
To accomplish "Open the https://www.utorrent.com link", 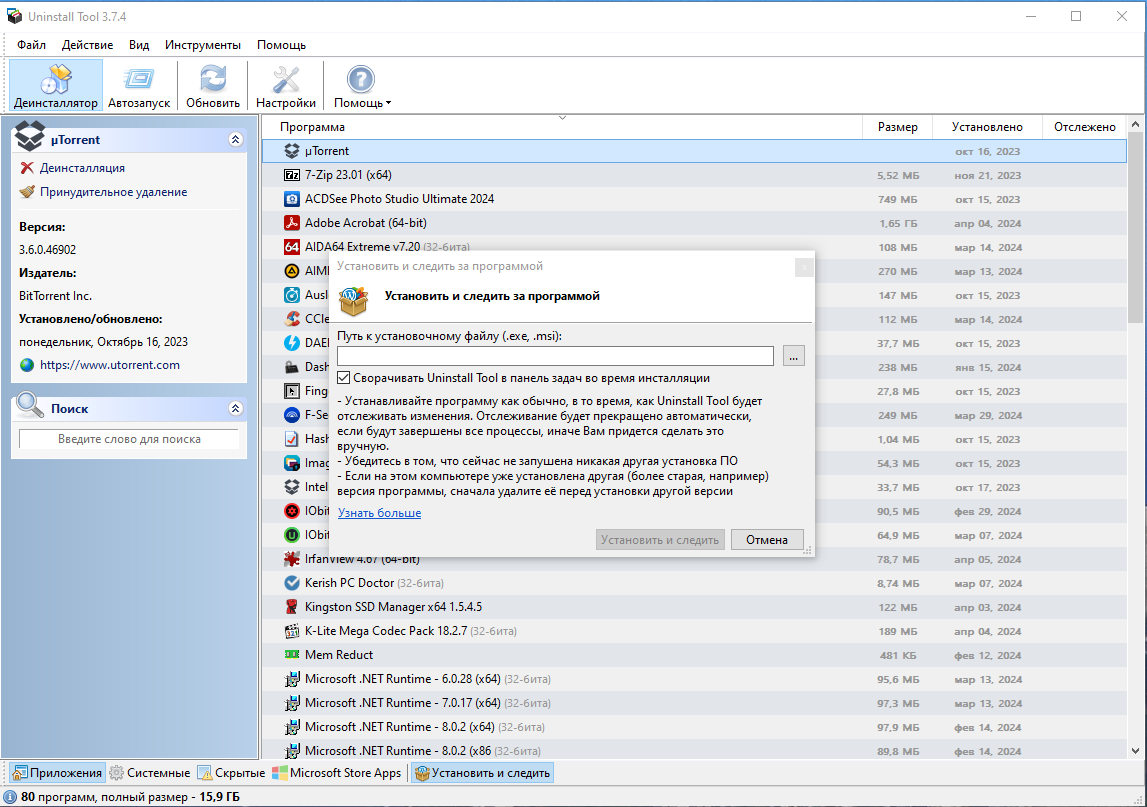I will pos(110,365).
